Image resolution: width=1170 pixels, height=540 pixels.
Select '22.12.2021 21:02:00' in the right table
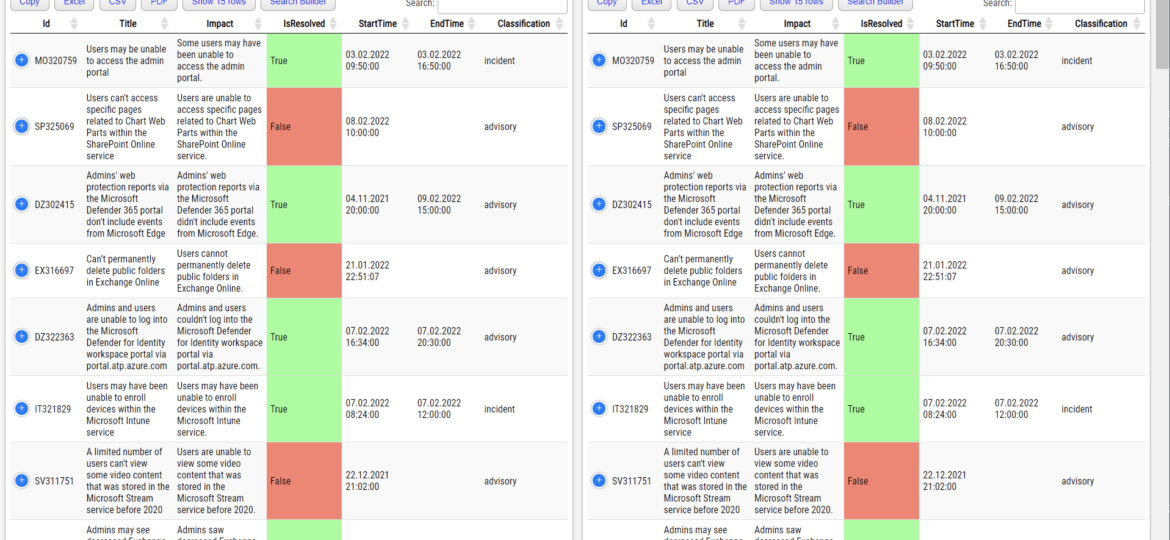(945, 481)
